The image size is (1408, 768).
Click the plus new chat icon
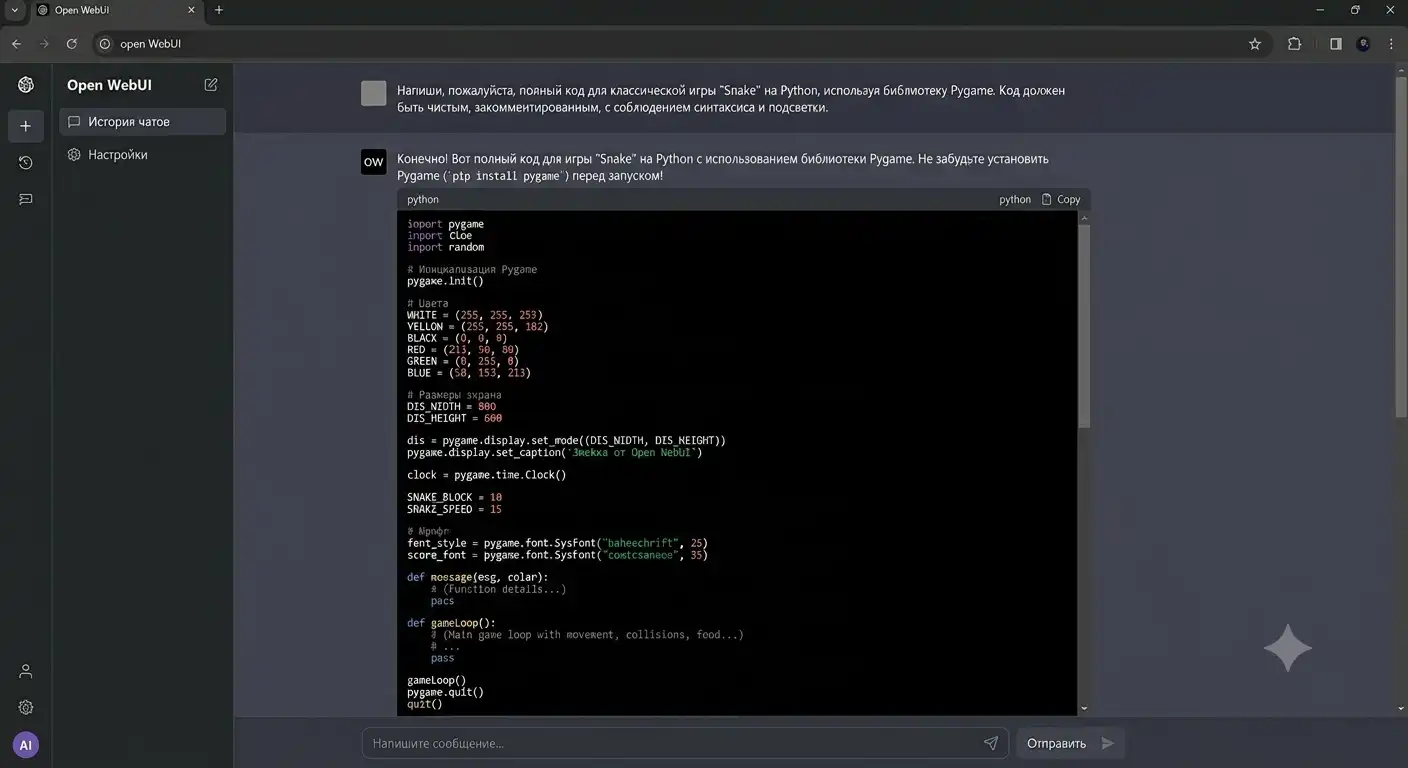[x=26, y=126]
